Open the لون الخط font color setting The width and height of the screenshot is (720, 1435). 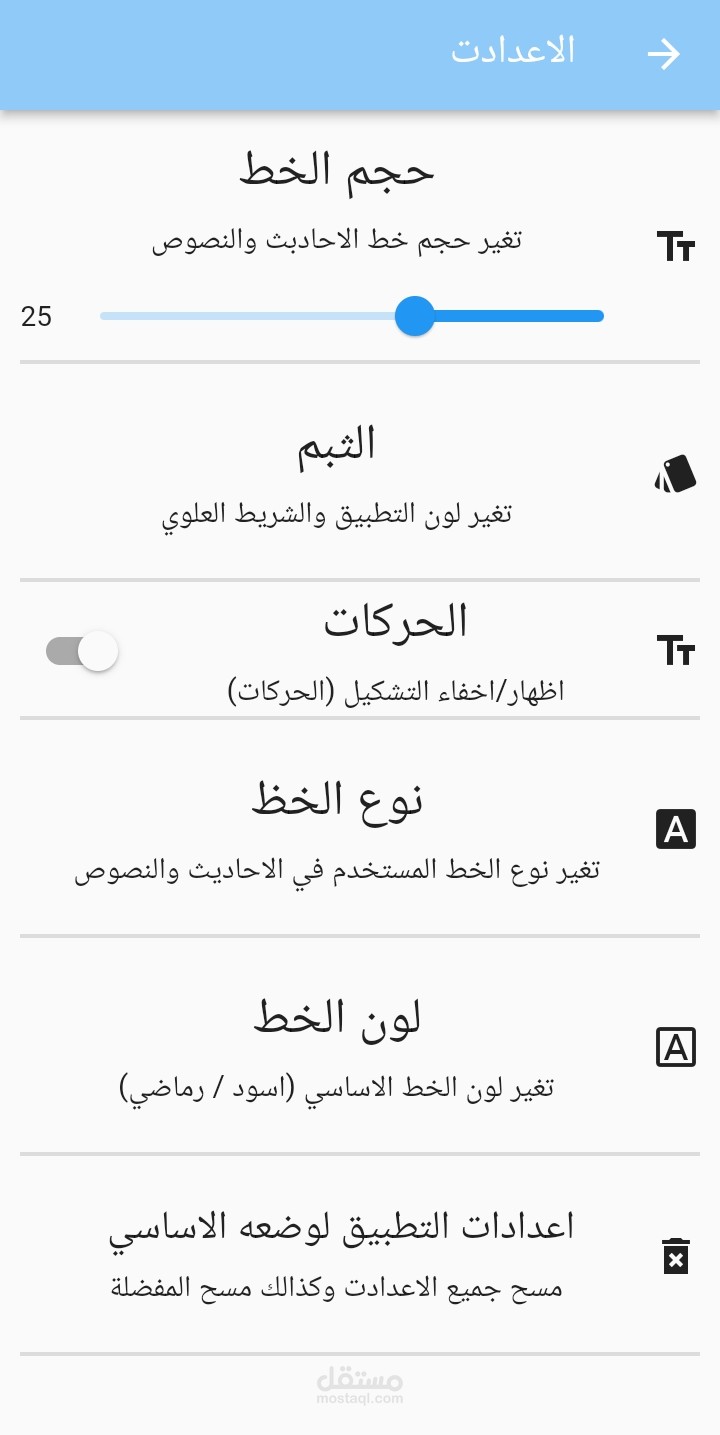click(x=360, y=1046)
